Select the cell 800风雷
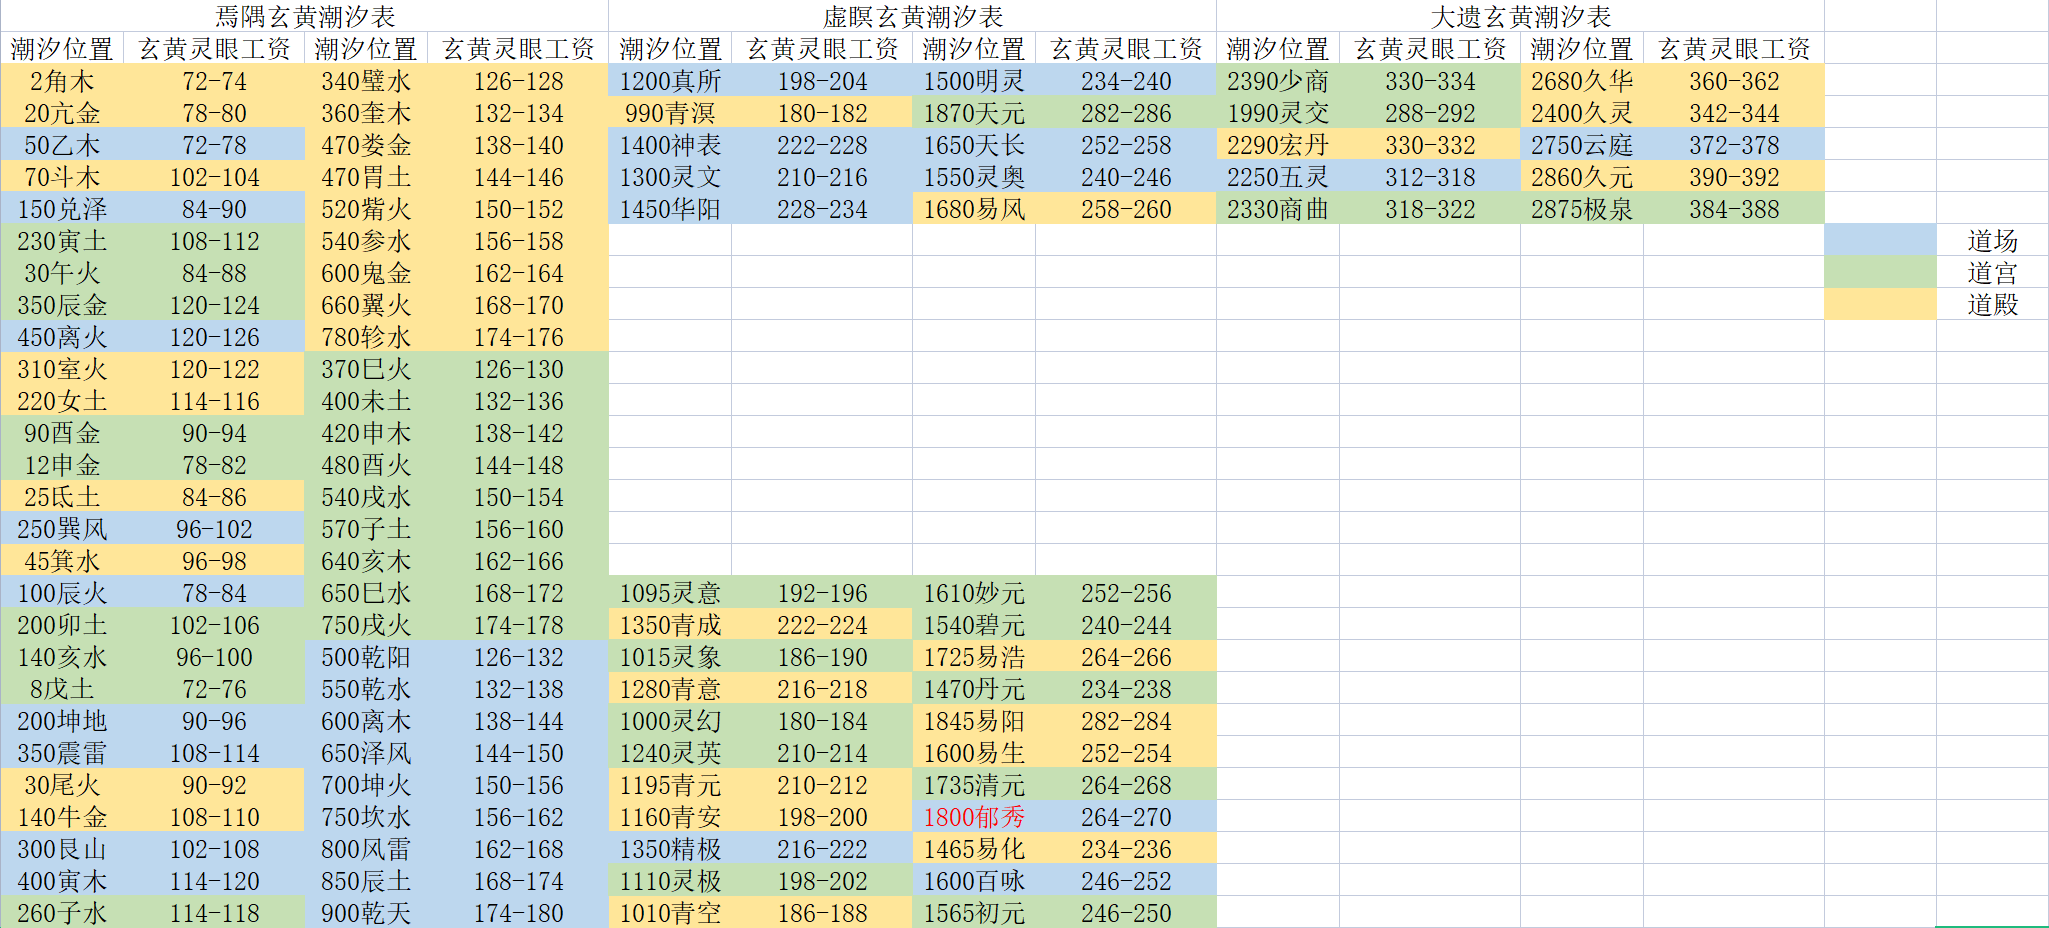2049x928 pixels. pos(366,848)
